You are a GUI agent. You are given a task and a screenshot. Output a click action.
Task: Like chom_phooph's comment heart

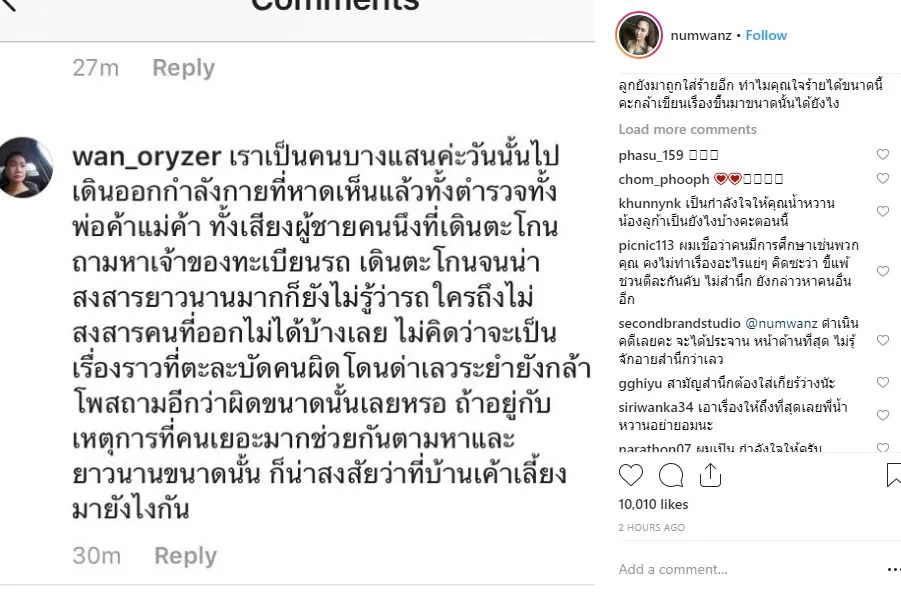click(x=883, y=178)
